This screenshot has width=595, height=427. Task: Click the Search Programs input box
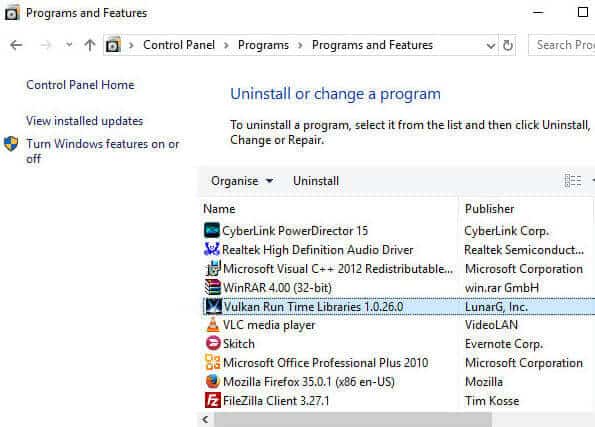pyautogui.click(x=562, y=45)
